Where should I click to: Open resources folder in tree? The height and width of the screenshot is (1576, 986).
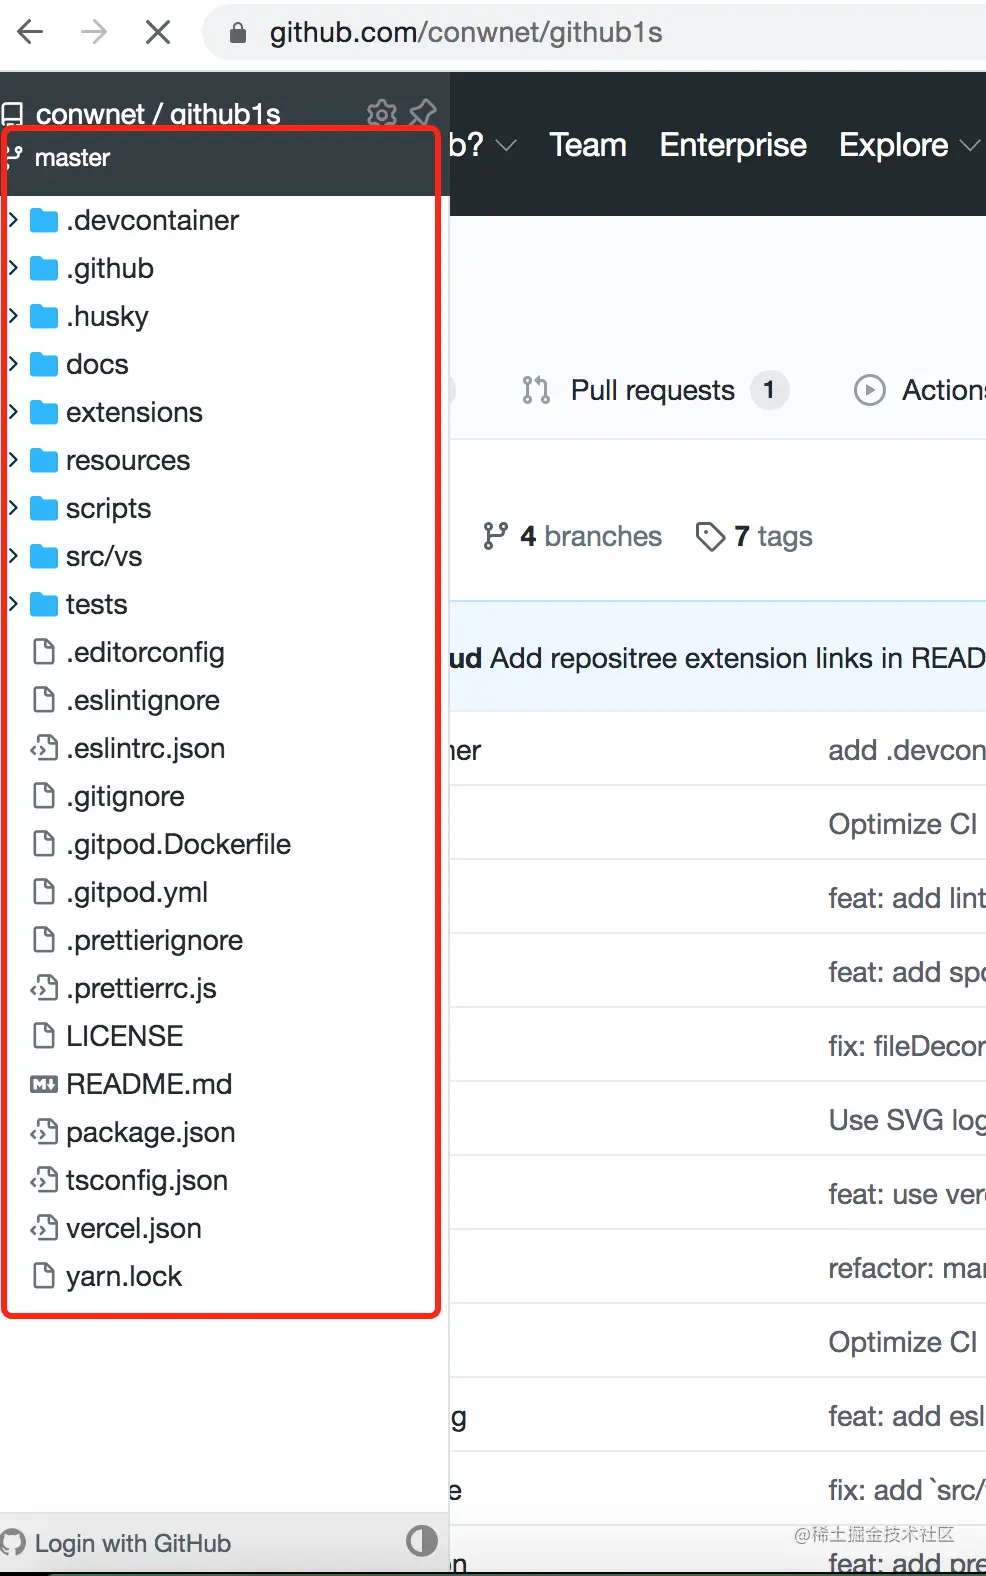click(x=128, y=460)
